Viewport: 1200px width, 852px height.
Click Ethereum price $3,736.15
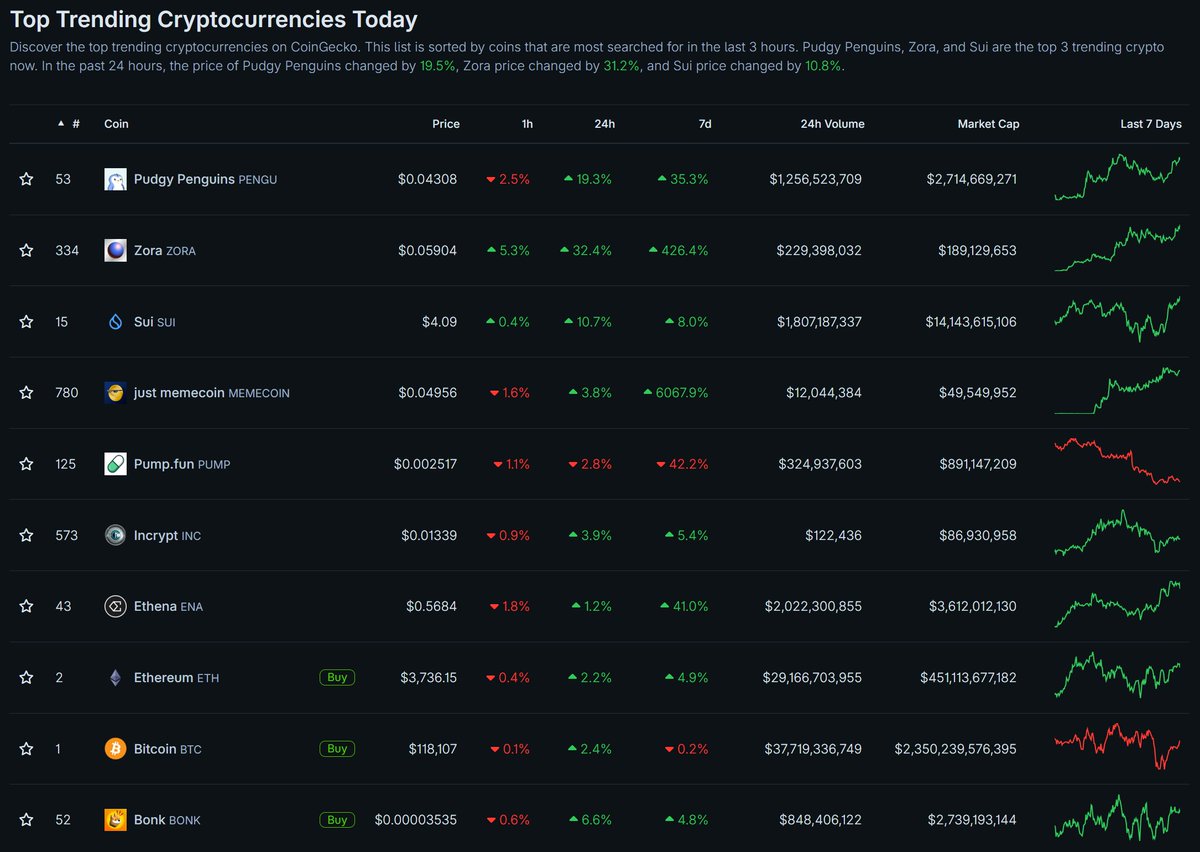click(429, 677)
